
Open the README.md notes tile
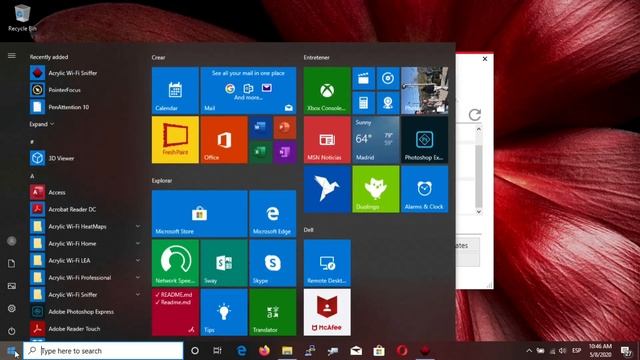pyautogui.click(x=175, y=312)
